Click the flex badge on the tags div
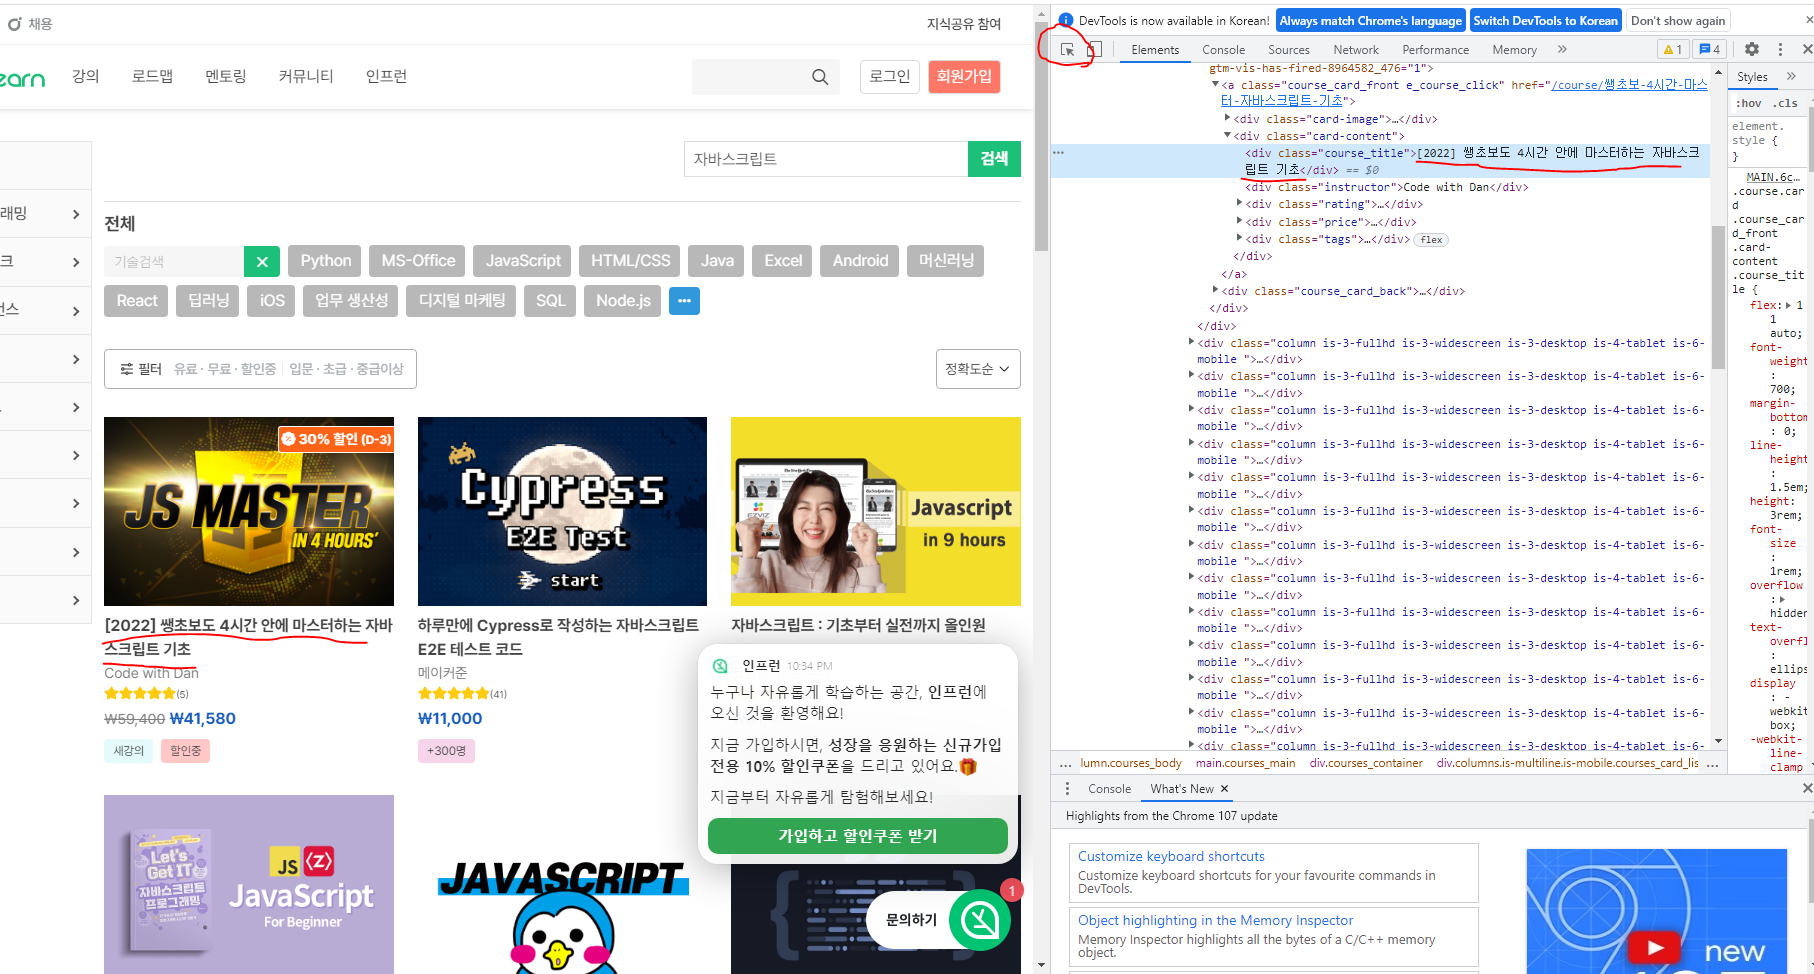1814x974 pixels. [1432, 240]
